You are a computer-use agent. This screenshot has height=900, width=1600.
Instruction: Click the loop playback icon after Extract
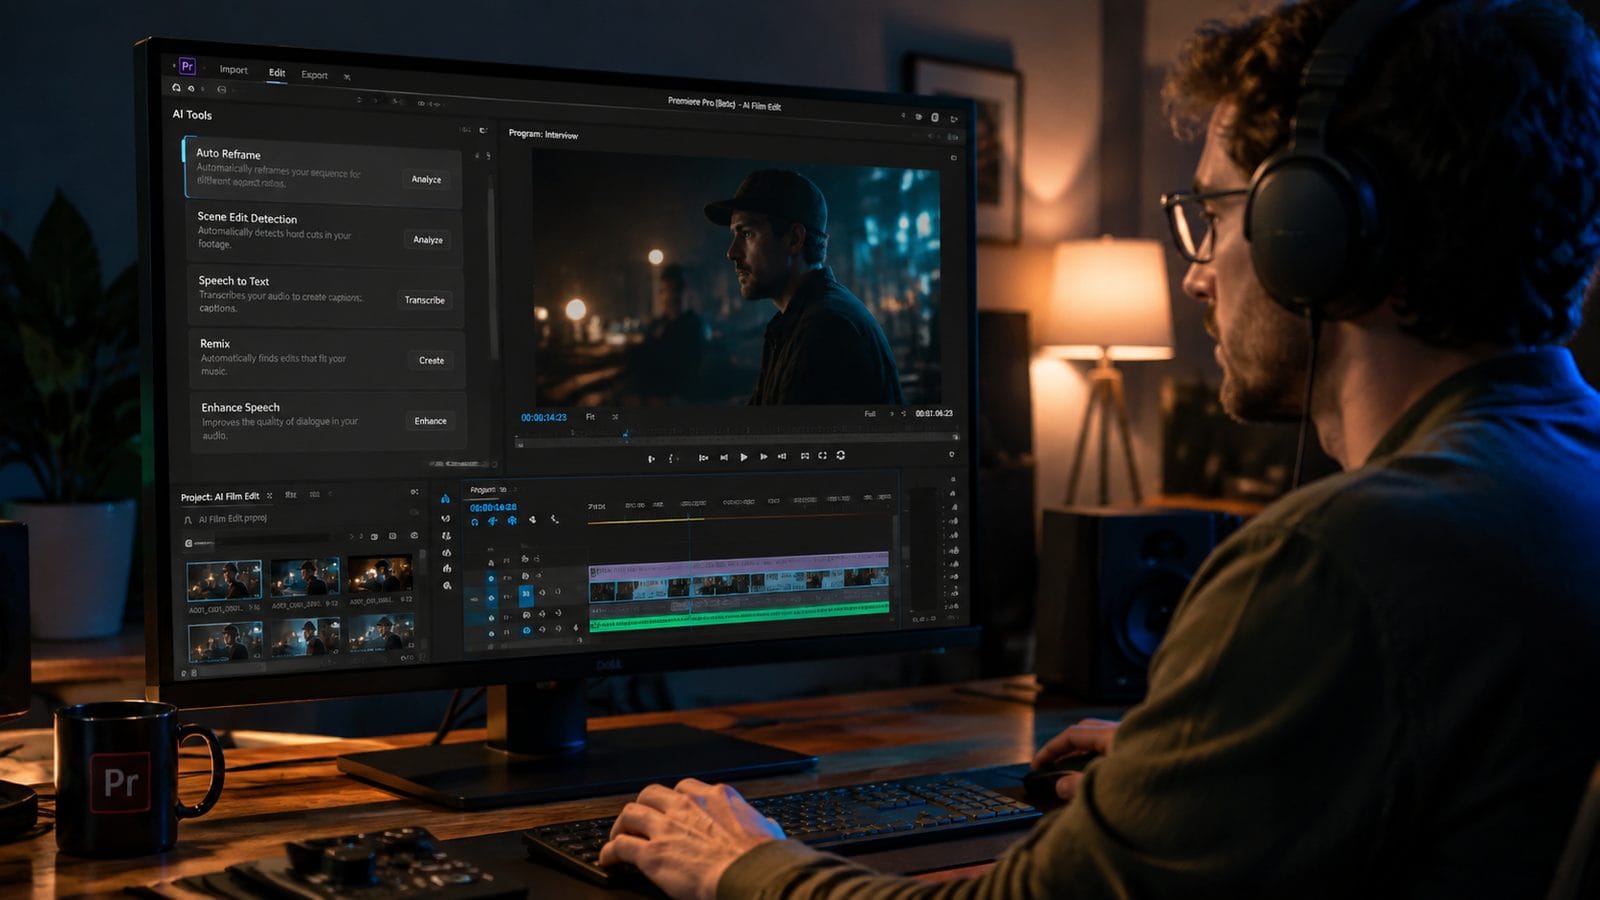point(841,455)
